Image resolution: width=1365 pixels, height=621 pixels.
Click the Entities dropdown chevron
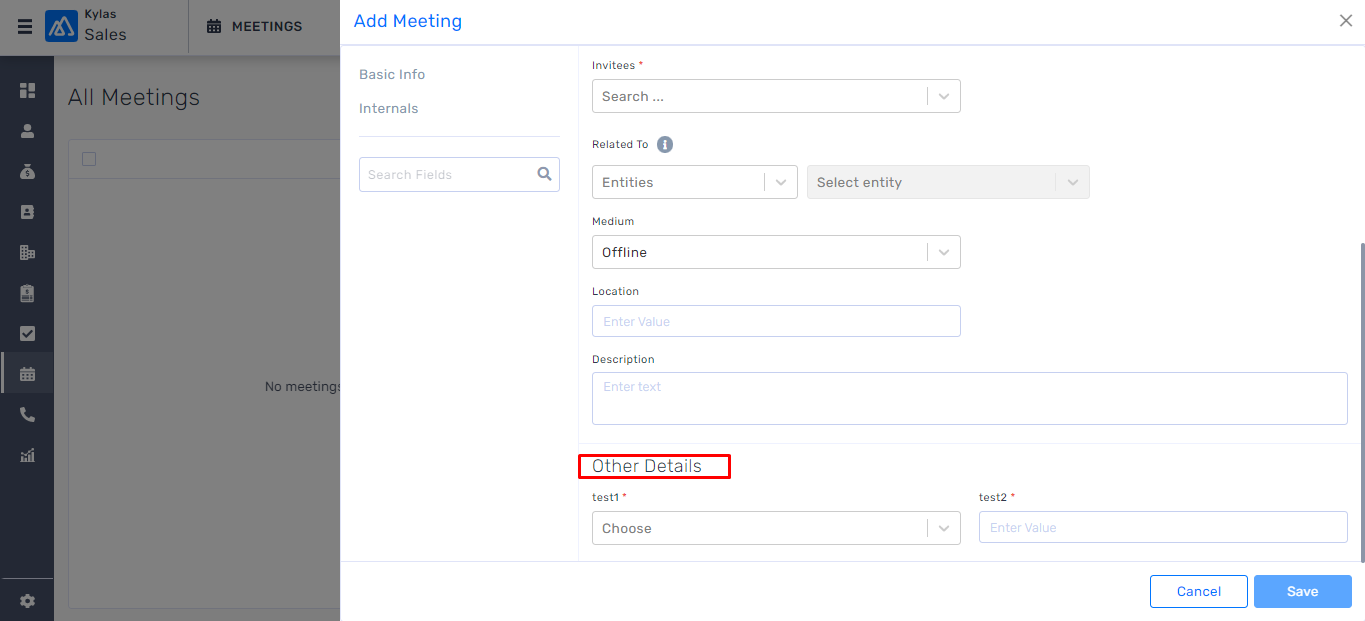[781, 182]
